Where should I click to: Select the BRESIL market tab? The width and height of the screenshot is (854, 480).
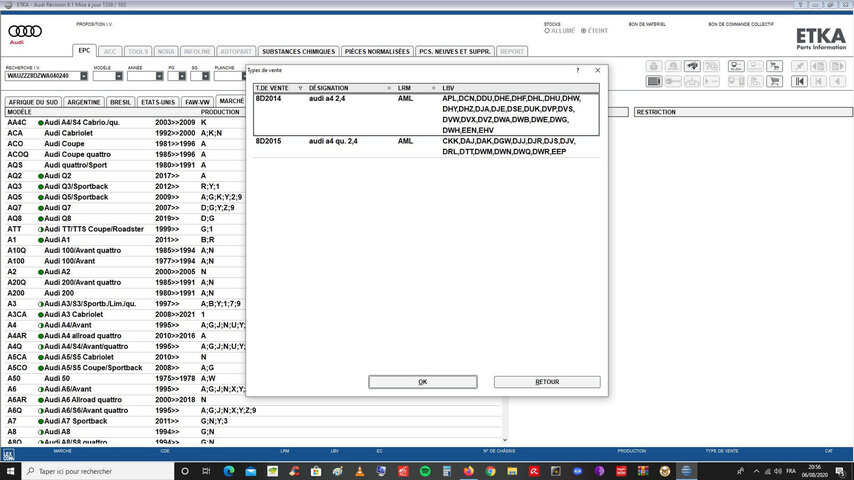coord(120,102)
